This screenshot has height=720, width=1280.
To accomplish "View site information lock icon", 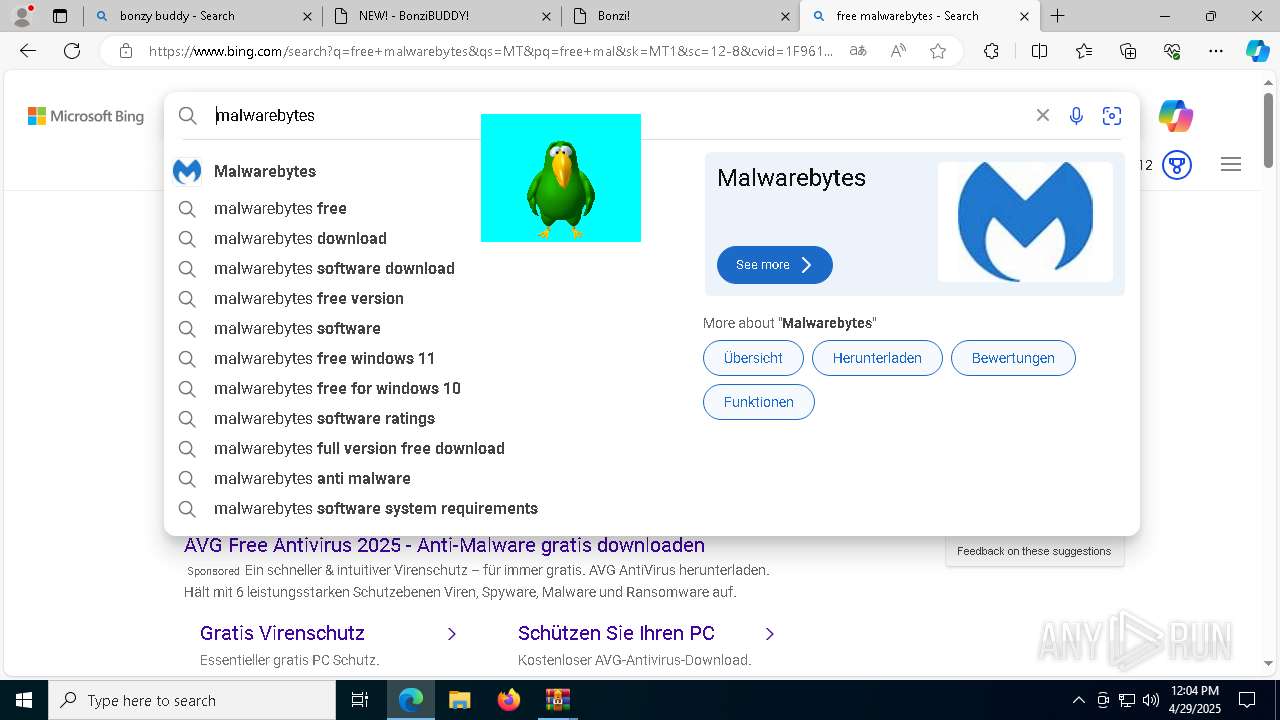I will point(125,51).
